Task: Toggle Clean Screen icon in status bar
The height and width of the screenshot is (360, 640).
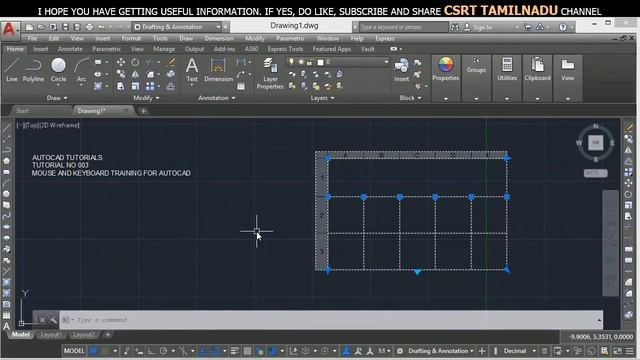Action: pos(617,351)
